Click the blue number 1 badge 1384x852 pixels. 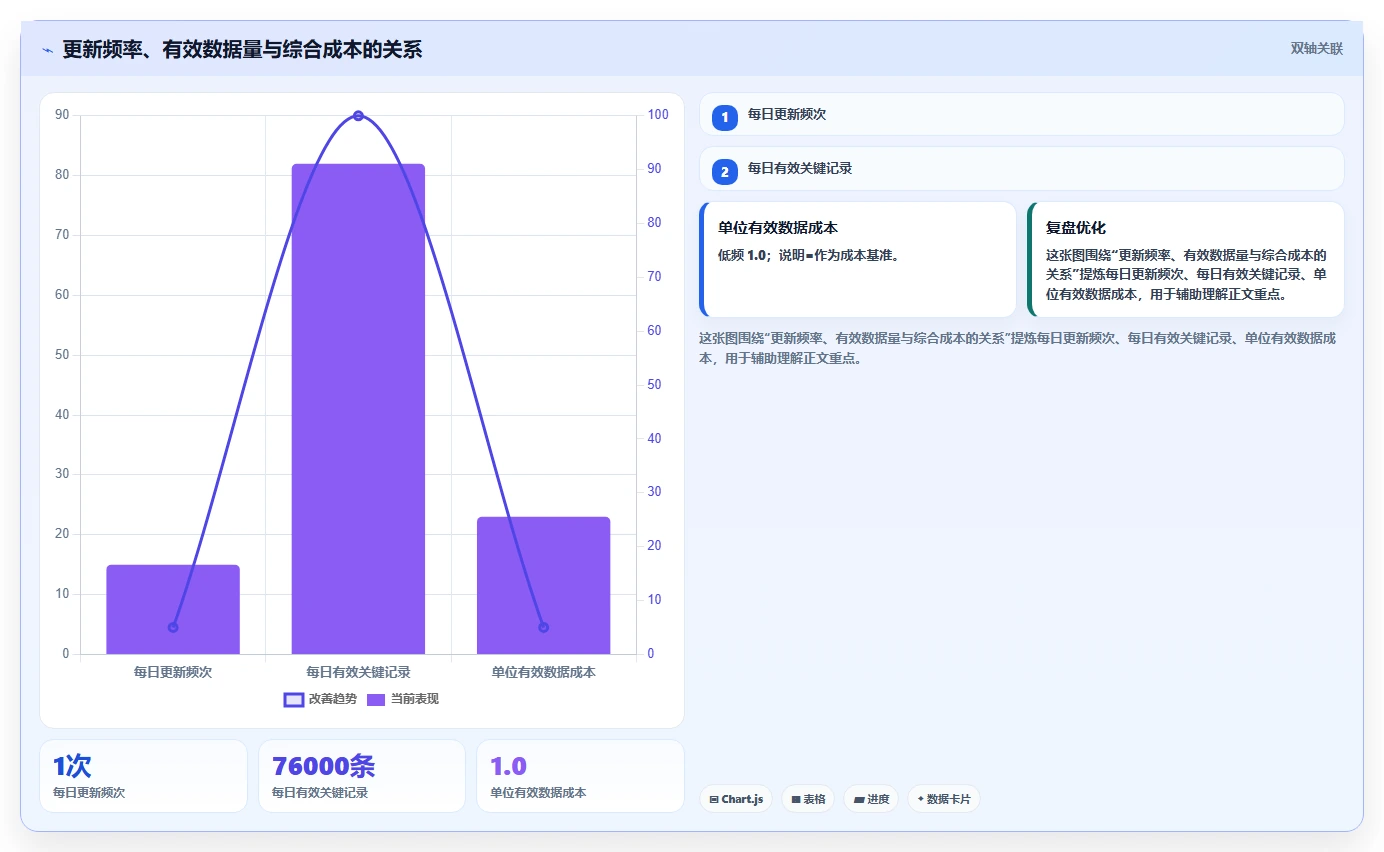tap(725, 117)
